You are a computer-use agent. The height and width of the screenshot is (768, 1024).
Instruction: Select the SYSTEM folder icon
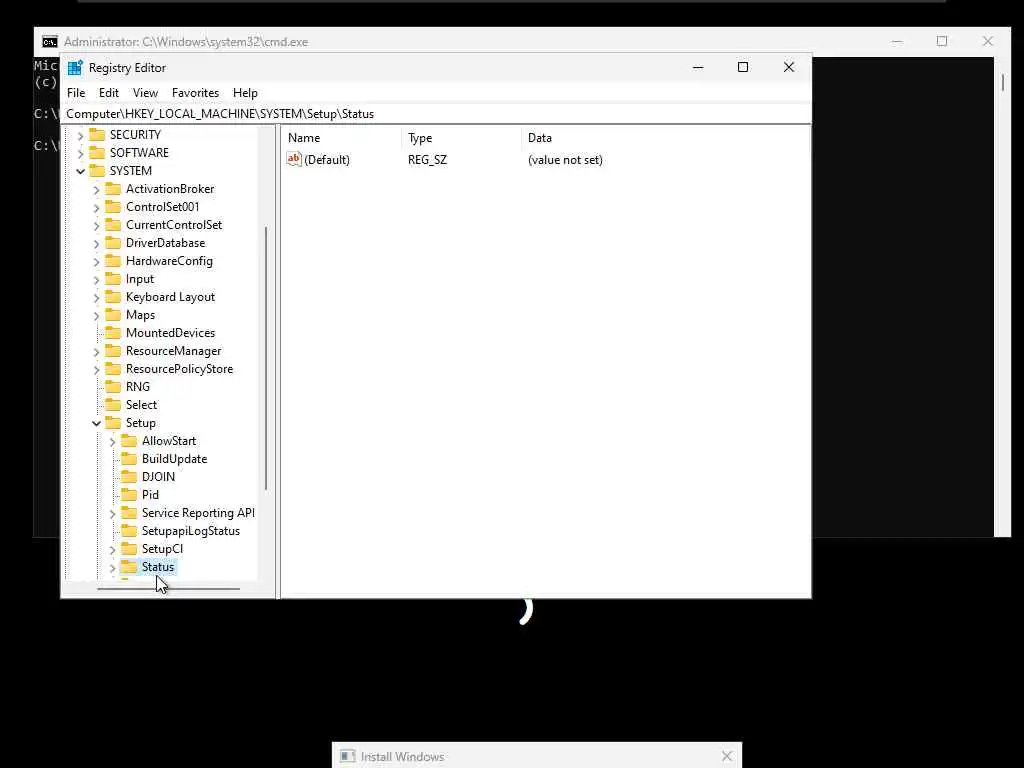pos(97,170)
